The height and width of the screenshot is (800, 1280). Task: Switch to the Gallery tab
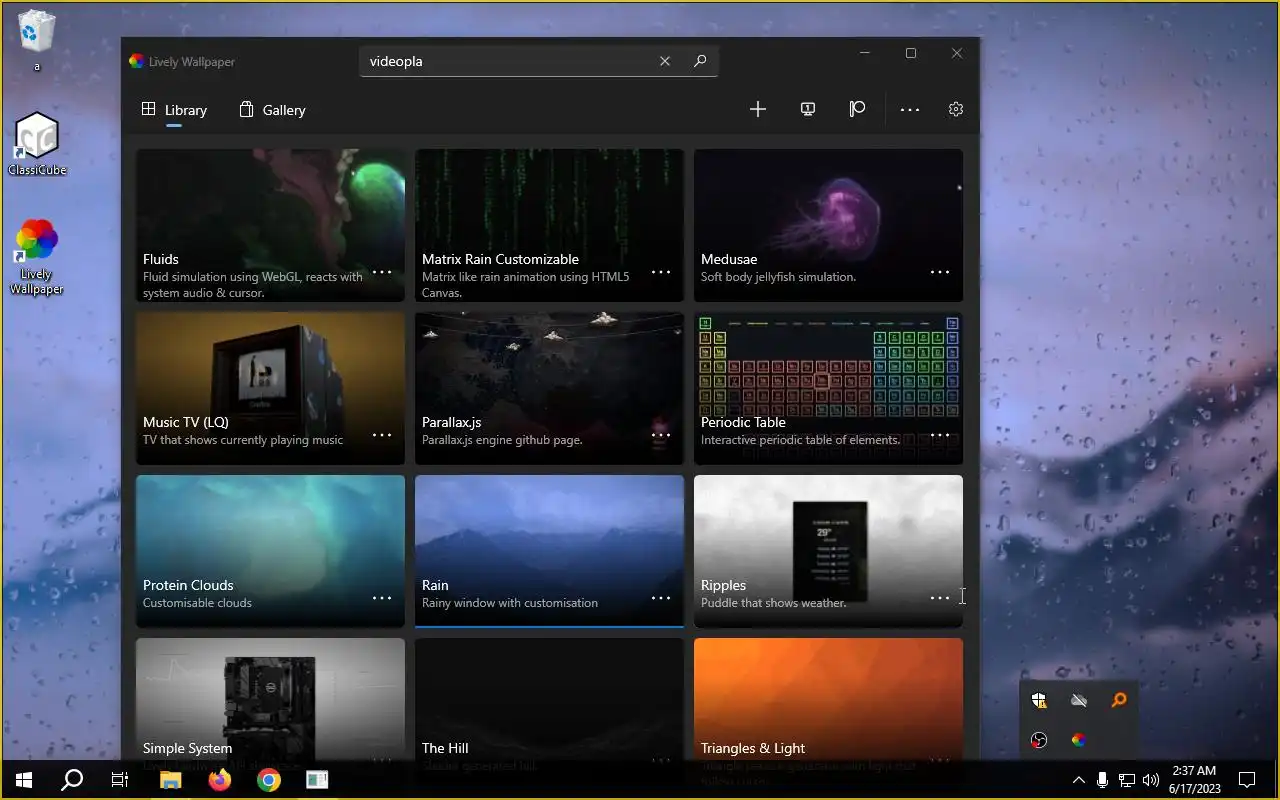click(272, 110)
